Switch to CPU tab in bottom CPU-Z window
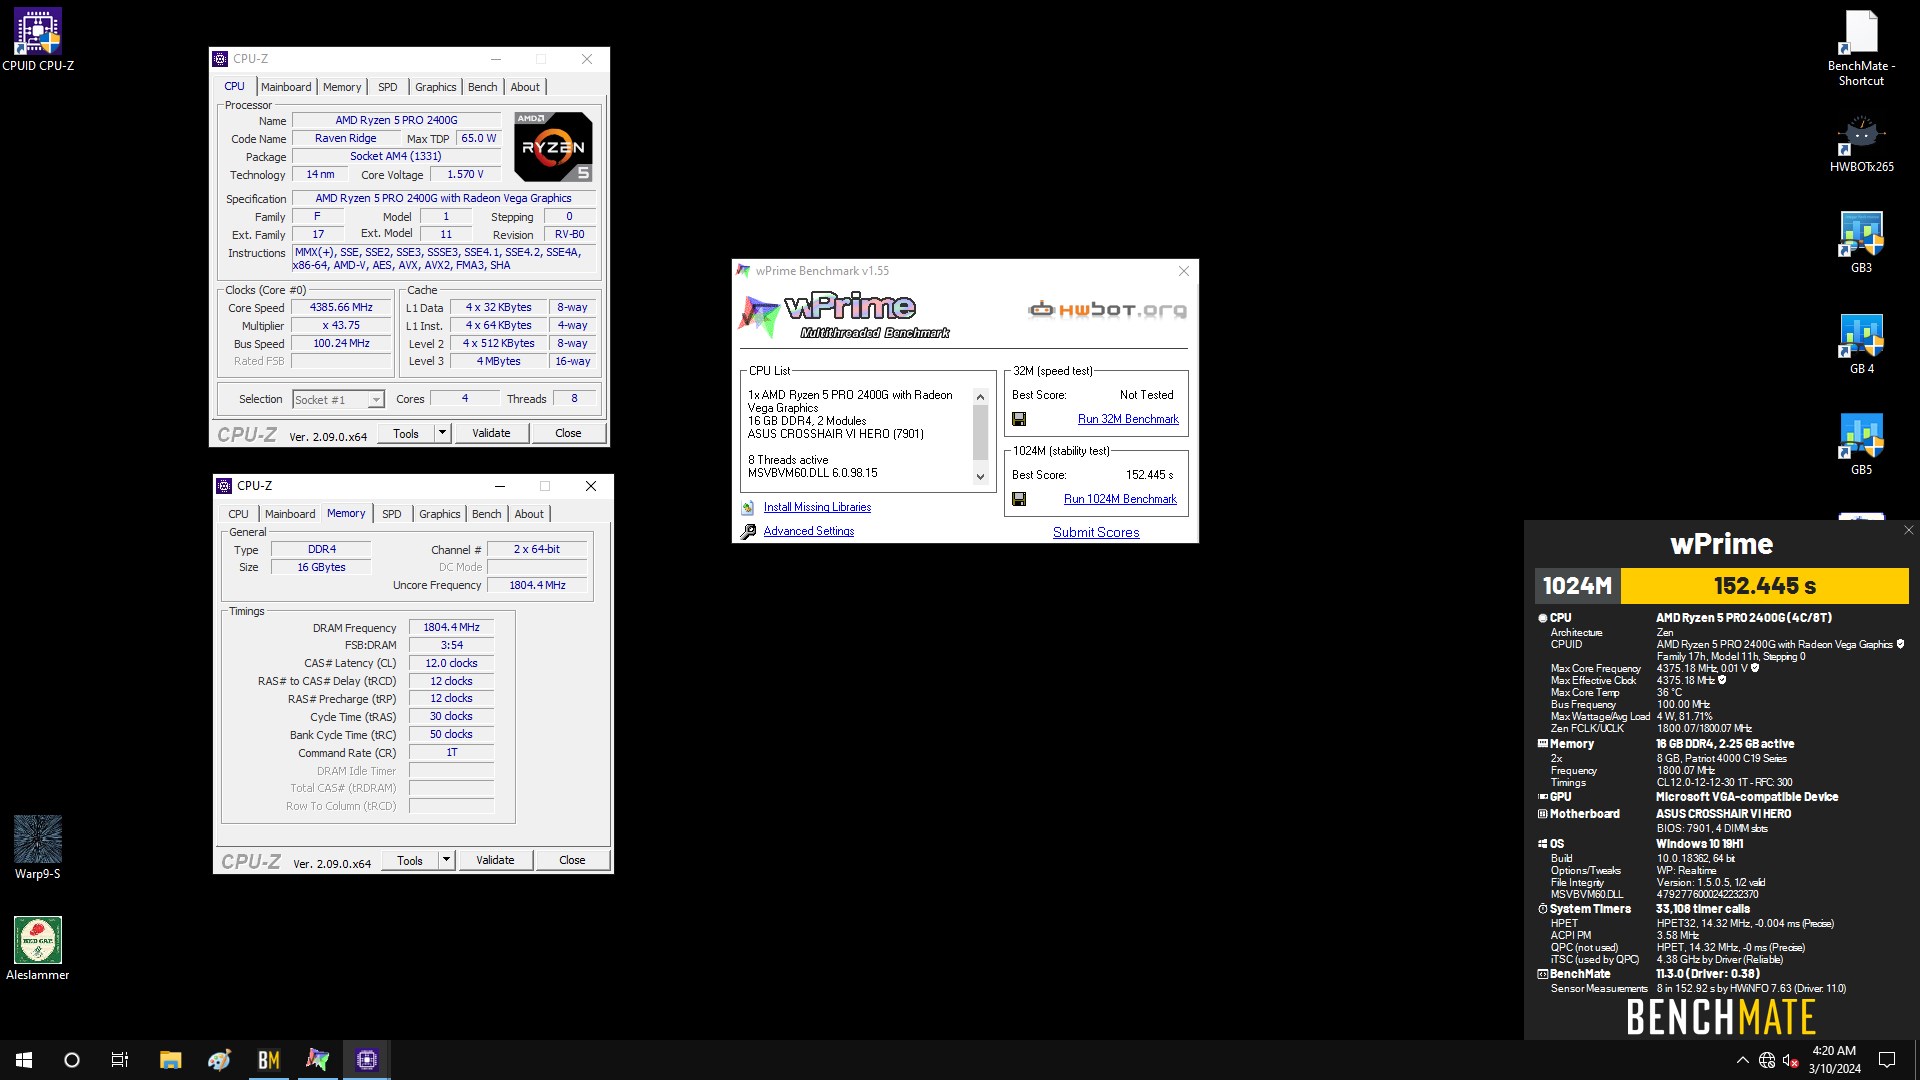 tap(238, 514)
